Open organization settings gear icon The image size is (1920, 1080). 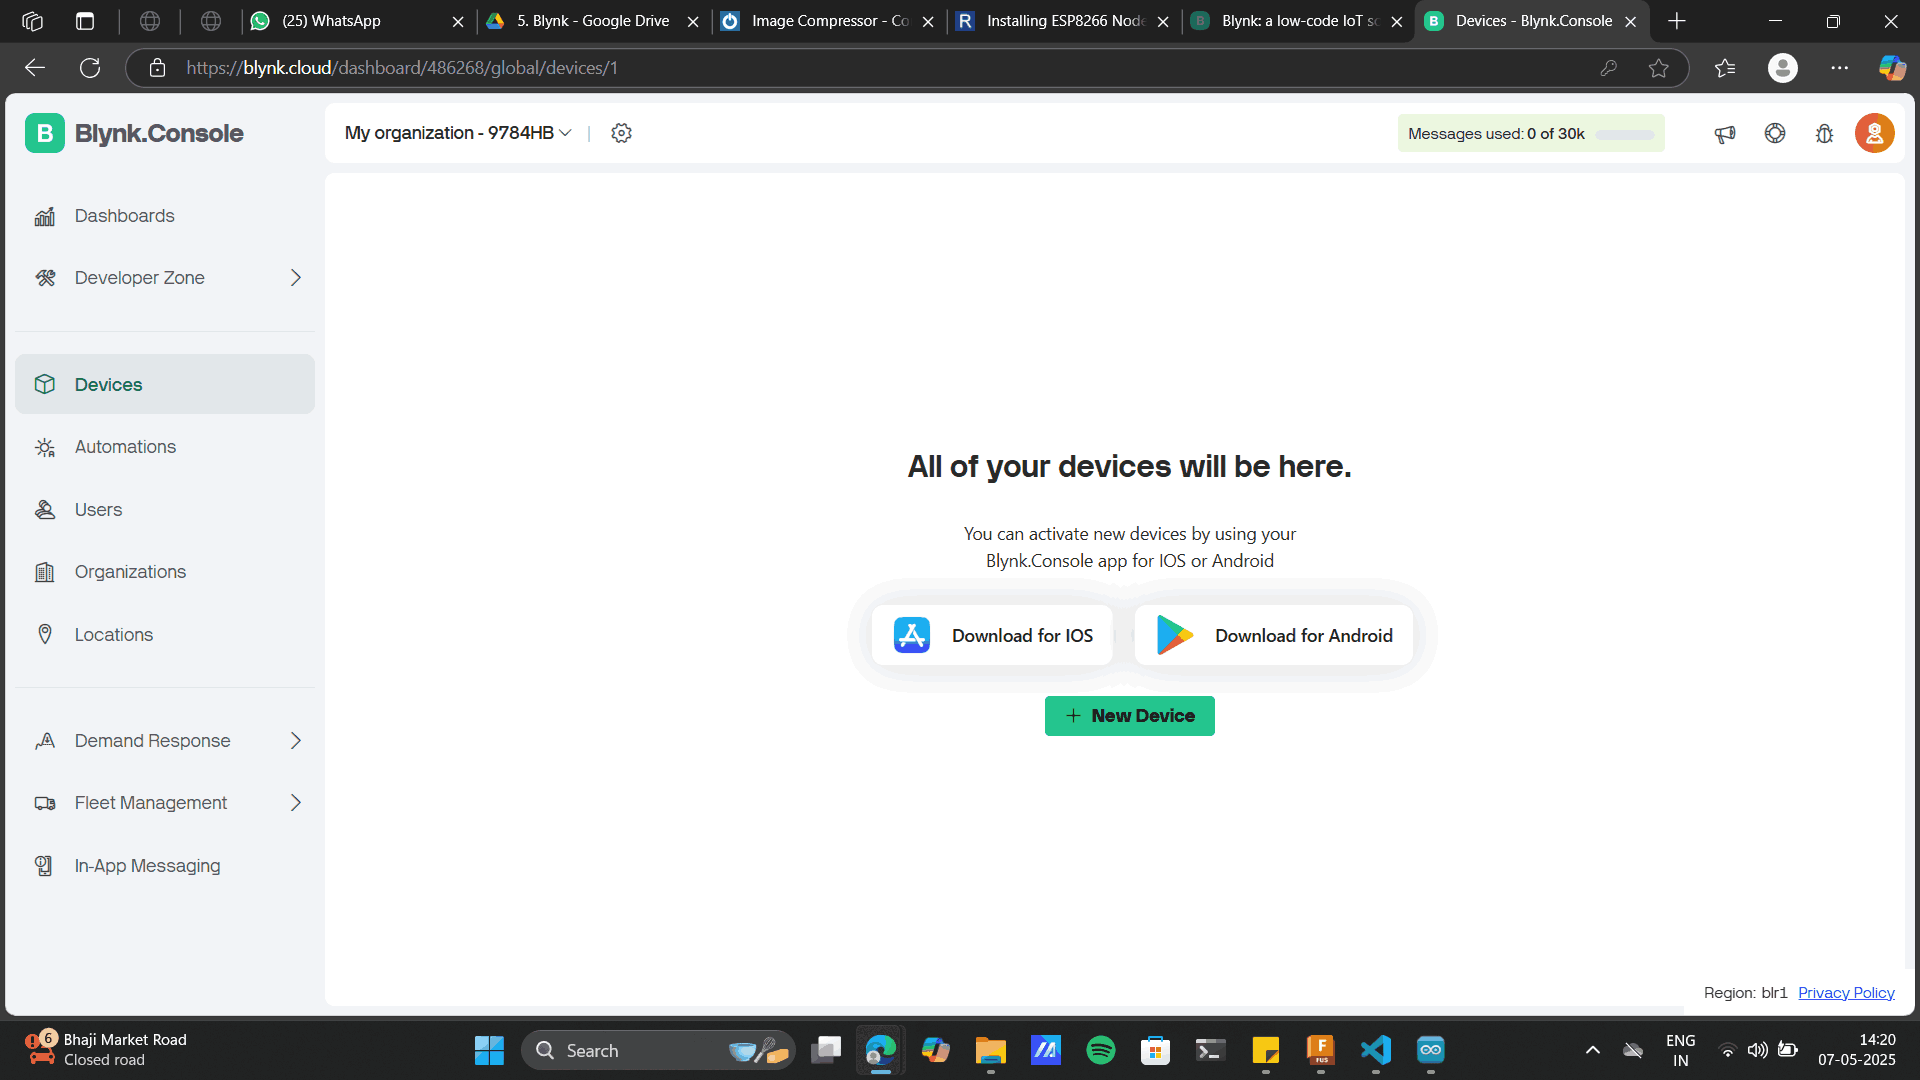point(621,133)
